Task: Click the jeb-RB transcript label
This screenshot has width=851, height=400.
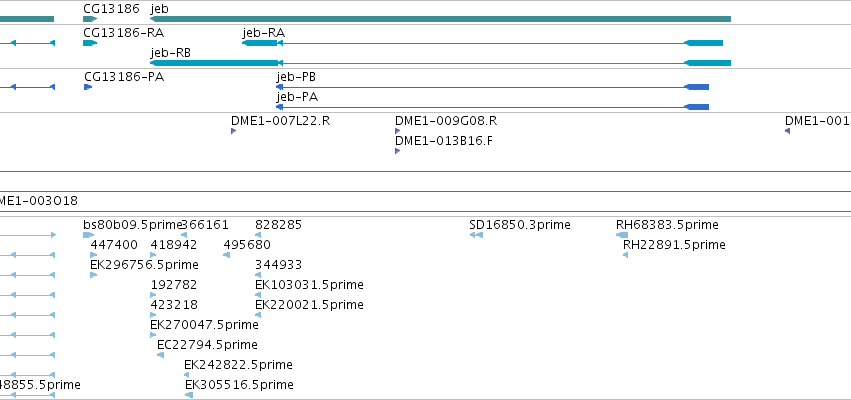Action: [170, 53]
